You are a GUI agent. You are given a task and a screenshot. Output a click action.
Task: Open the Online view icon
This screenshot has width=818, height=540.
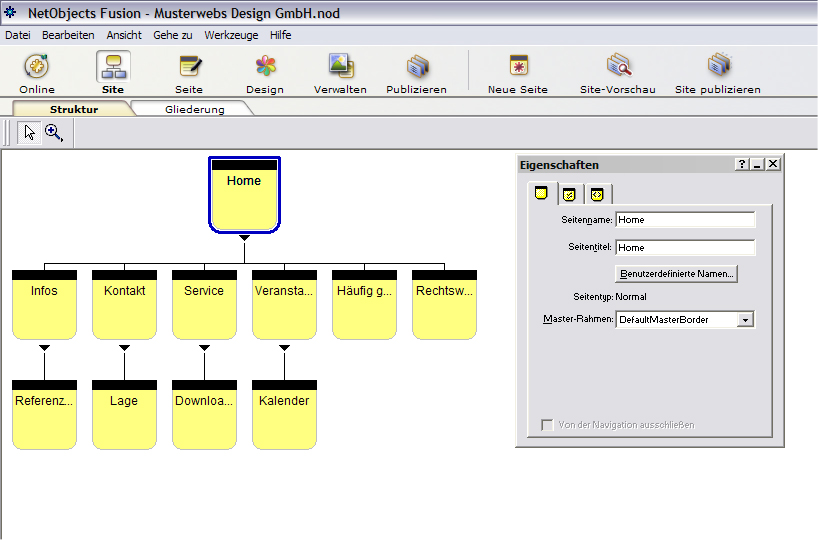37,68
